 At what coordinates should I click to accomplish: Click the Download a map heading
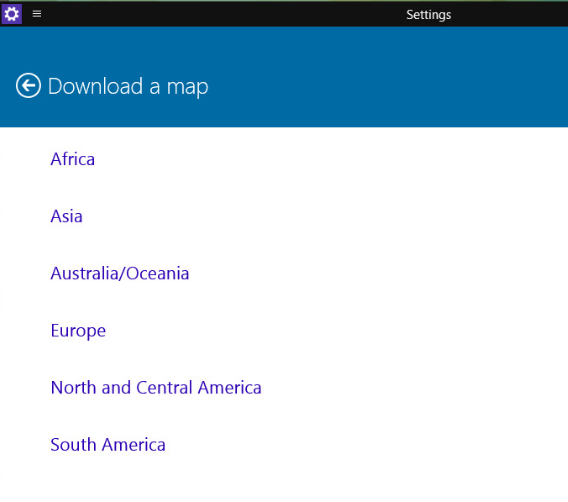click(128, 87)
